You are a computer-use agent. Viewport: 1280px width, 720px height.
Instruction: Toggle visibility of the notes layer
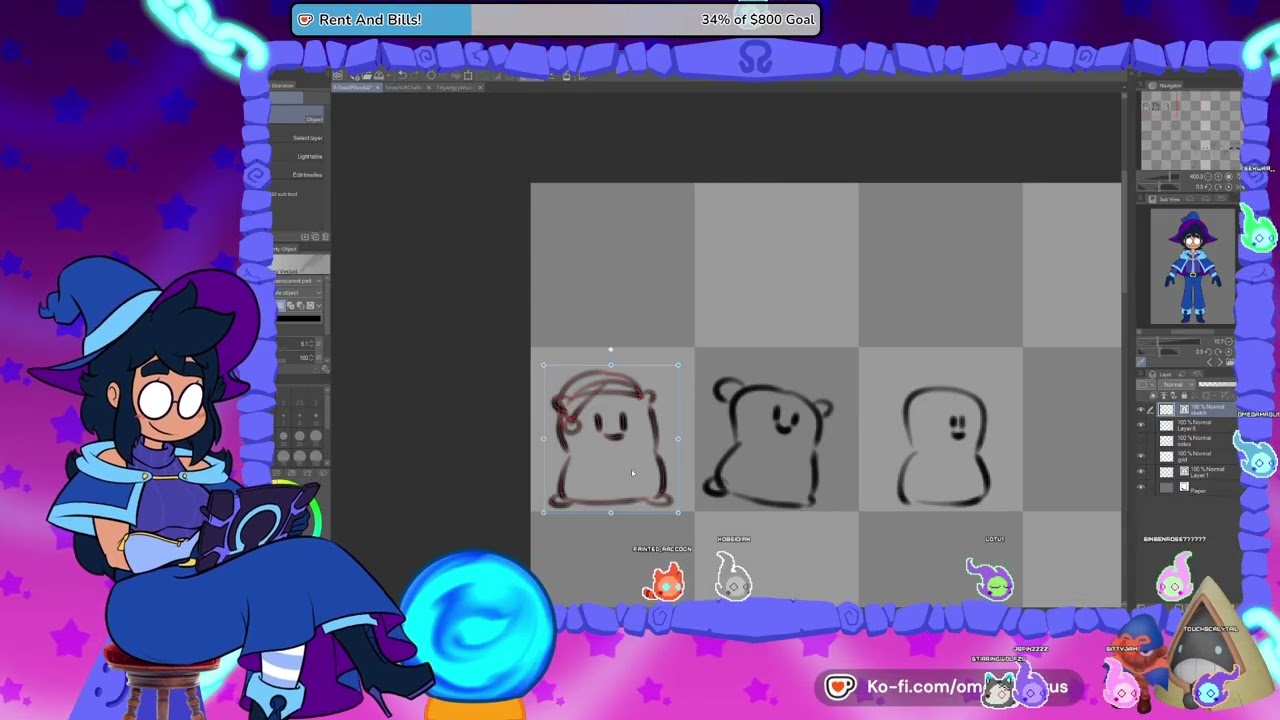coord(1141,441)
